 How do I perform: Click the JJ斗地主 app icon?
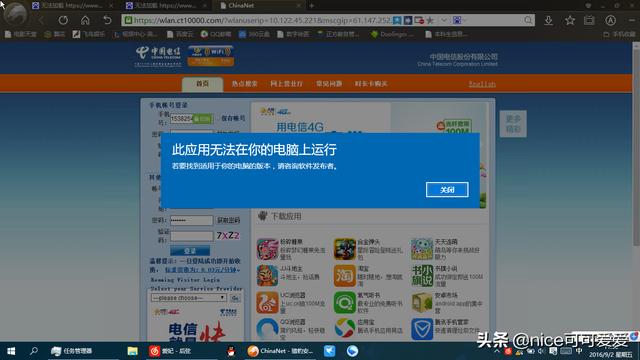267,275
